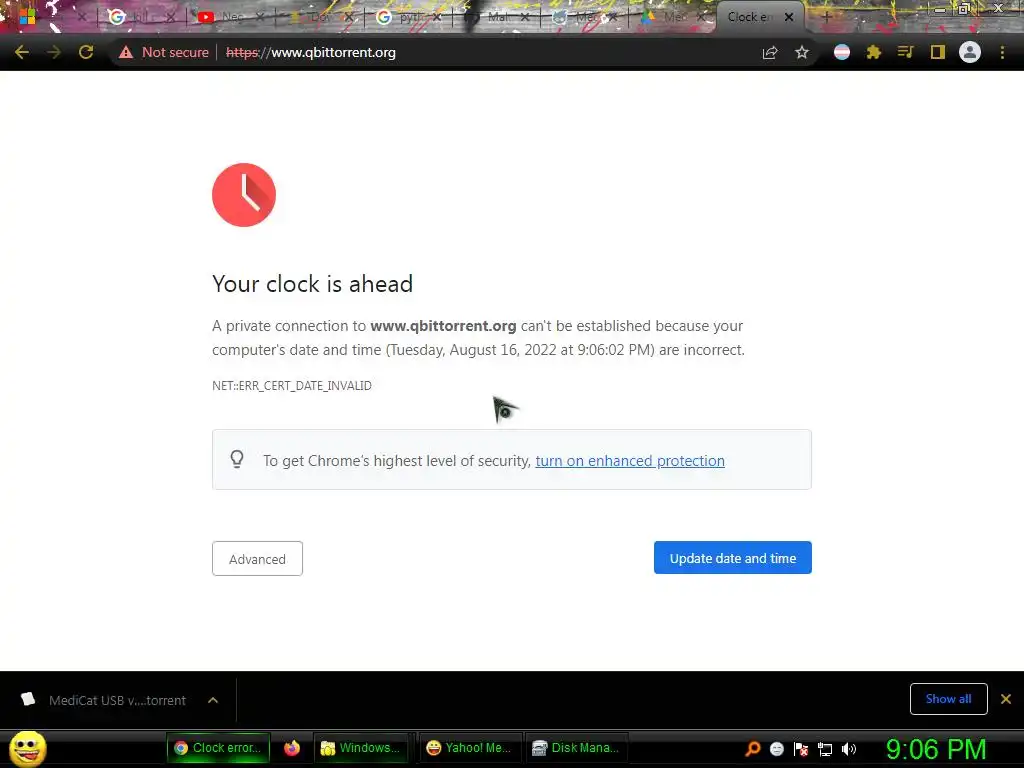Launch Firefox from the taskbar
This screenshot has width=1024, height=768.
[x=292, y=748]
